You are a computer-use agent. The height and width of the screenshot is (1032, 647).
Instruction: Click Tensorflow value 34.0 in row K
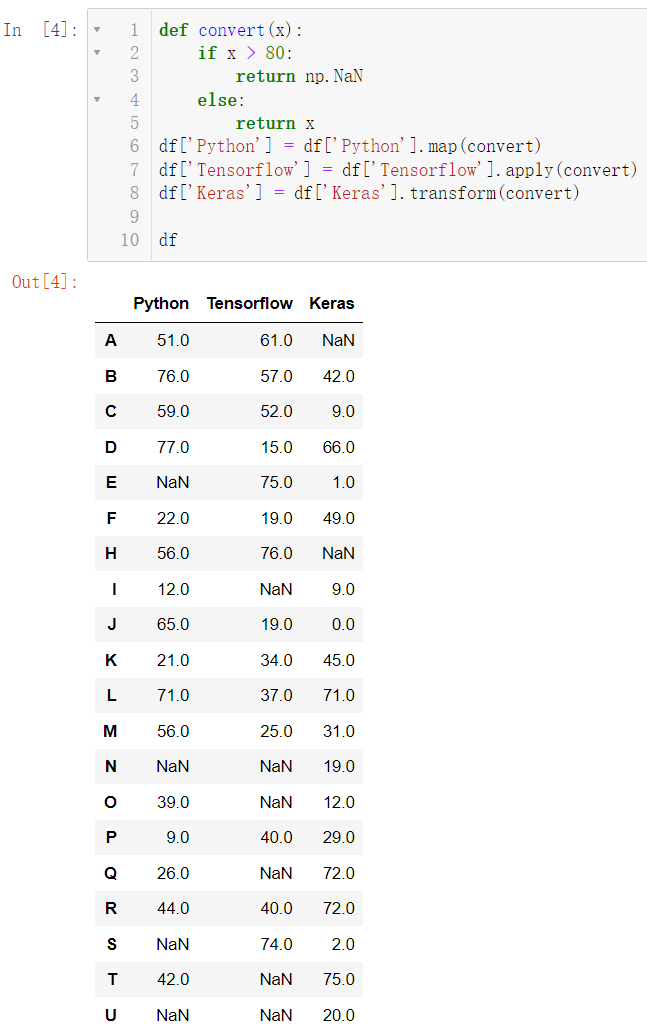click(x=276, y=660)
